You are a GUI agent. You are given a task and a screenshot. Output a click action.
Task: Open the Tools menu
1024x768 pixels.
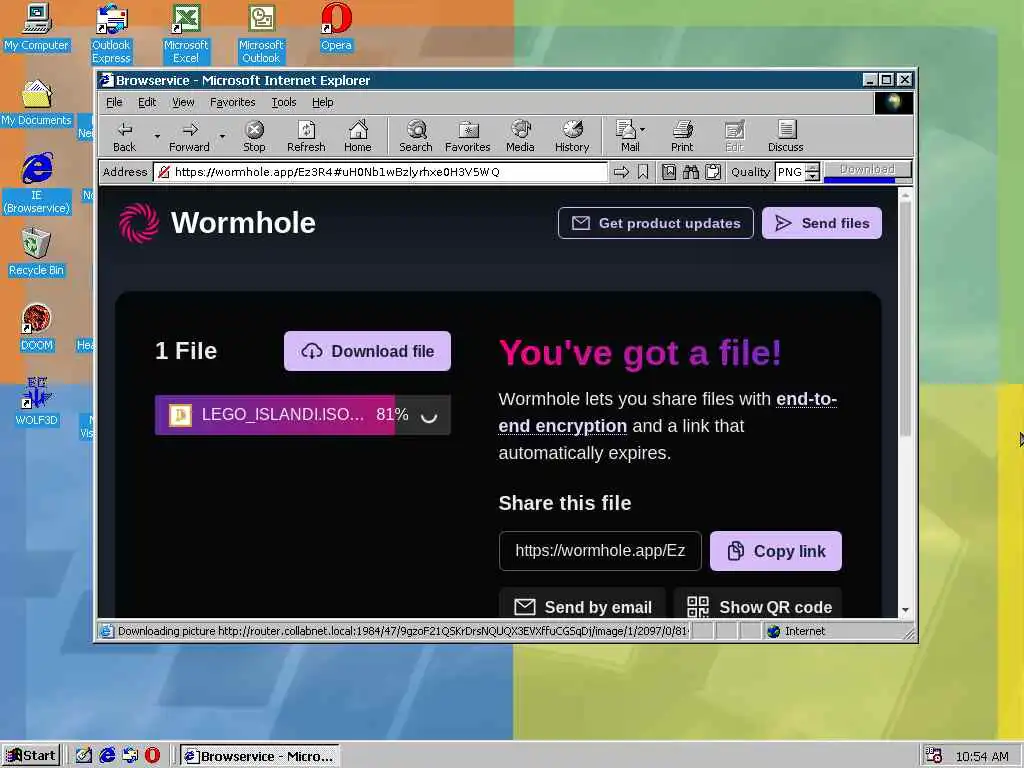point(284,102)
